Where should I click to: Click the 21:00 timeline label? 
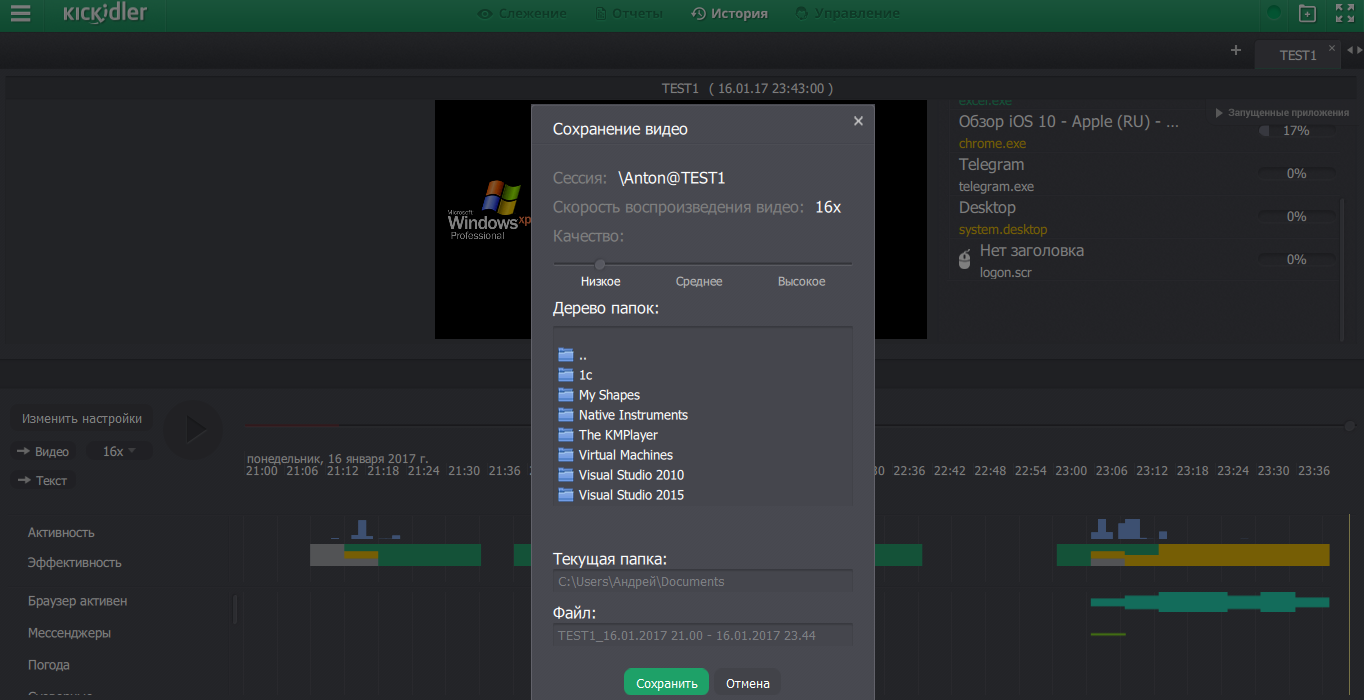[x=262, y=471]
